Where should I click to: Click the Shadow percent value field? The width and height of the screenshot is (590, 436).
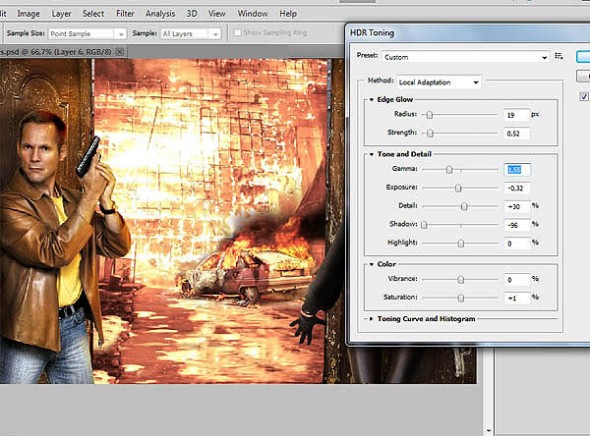517,225
